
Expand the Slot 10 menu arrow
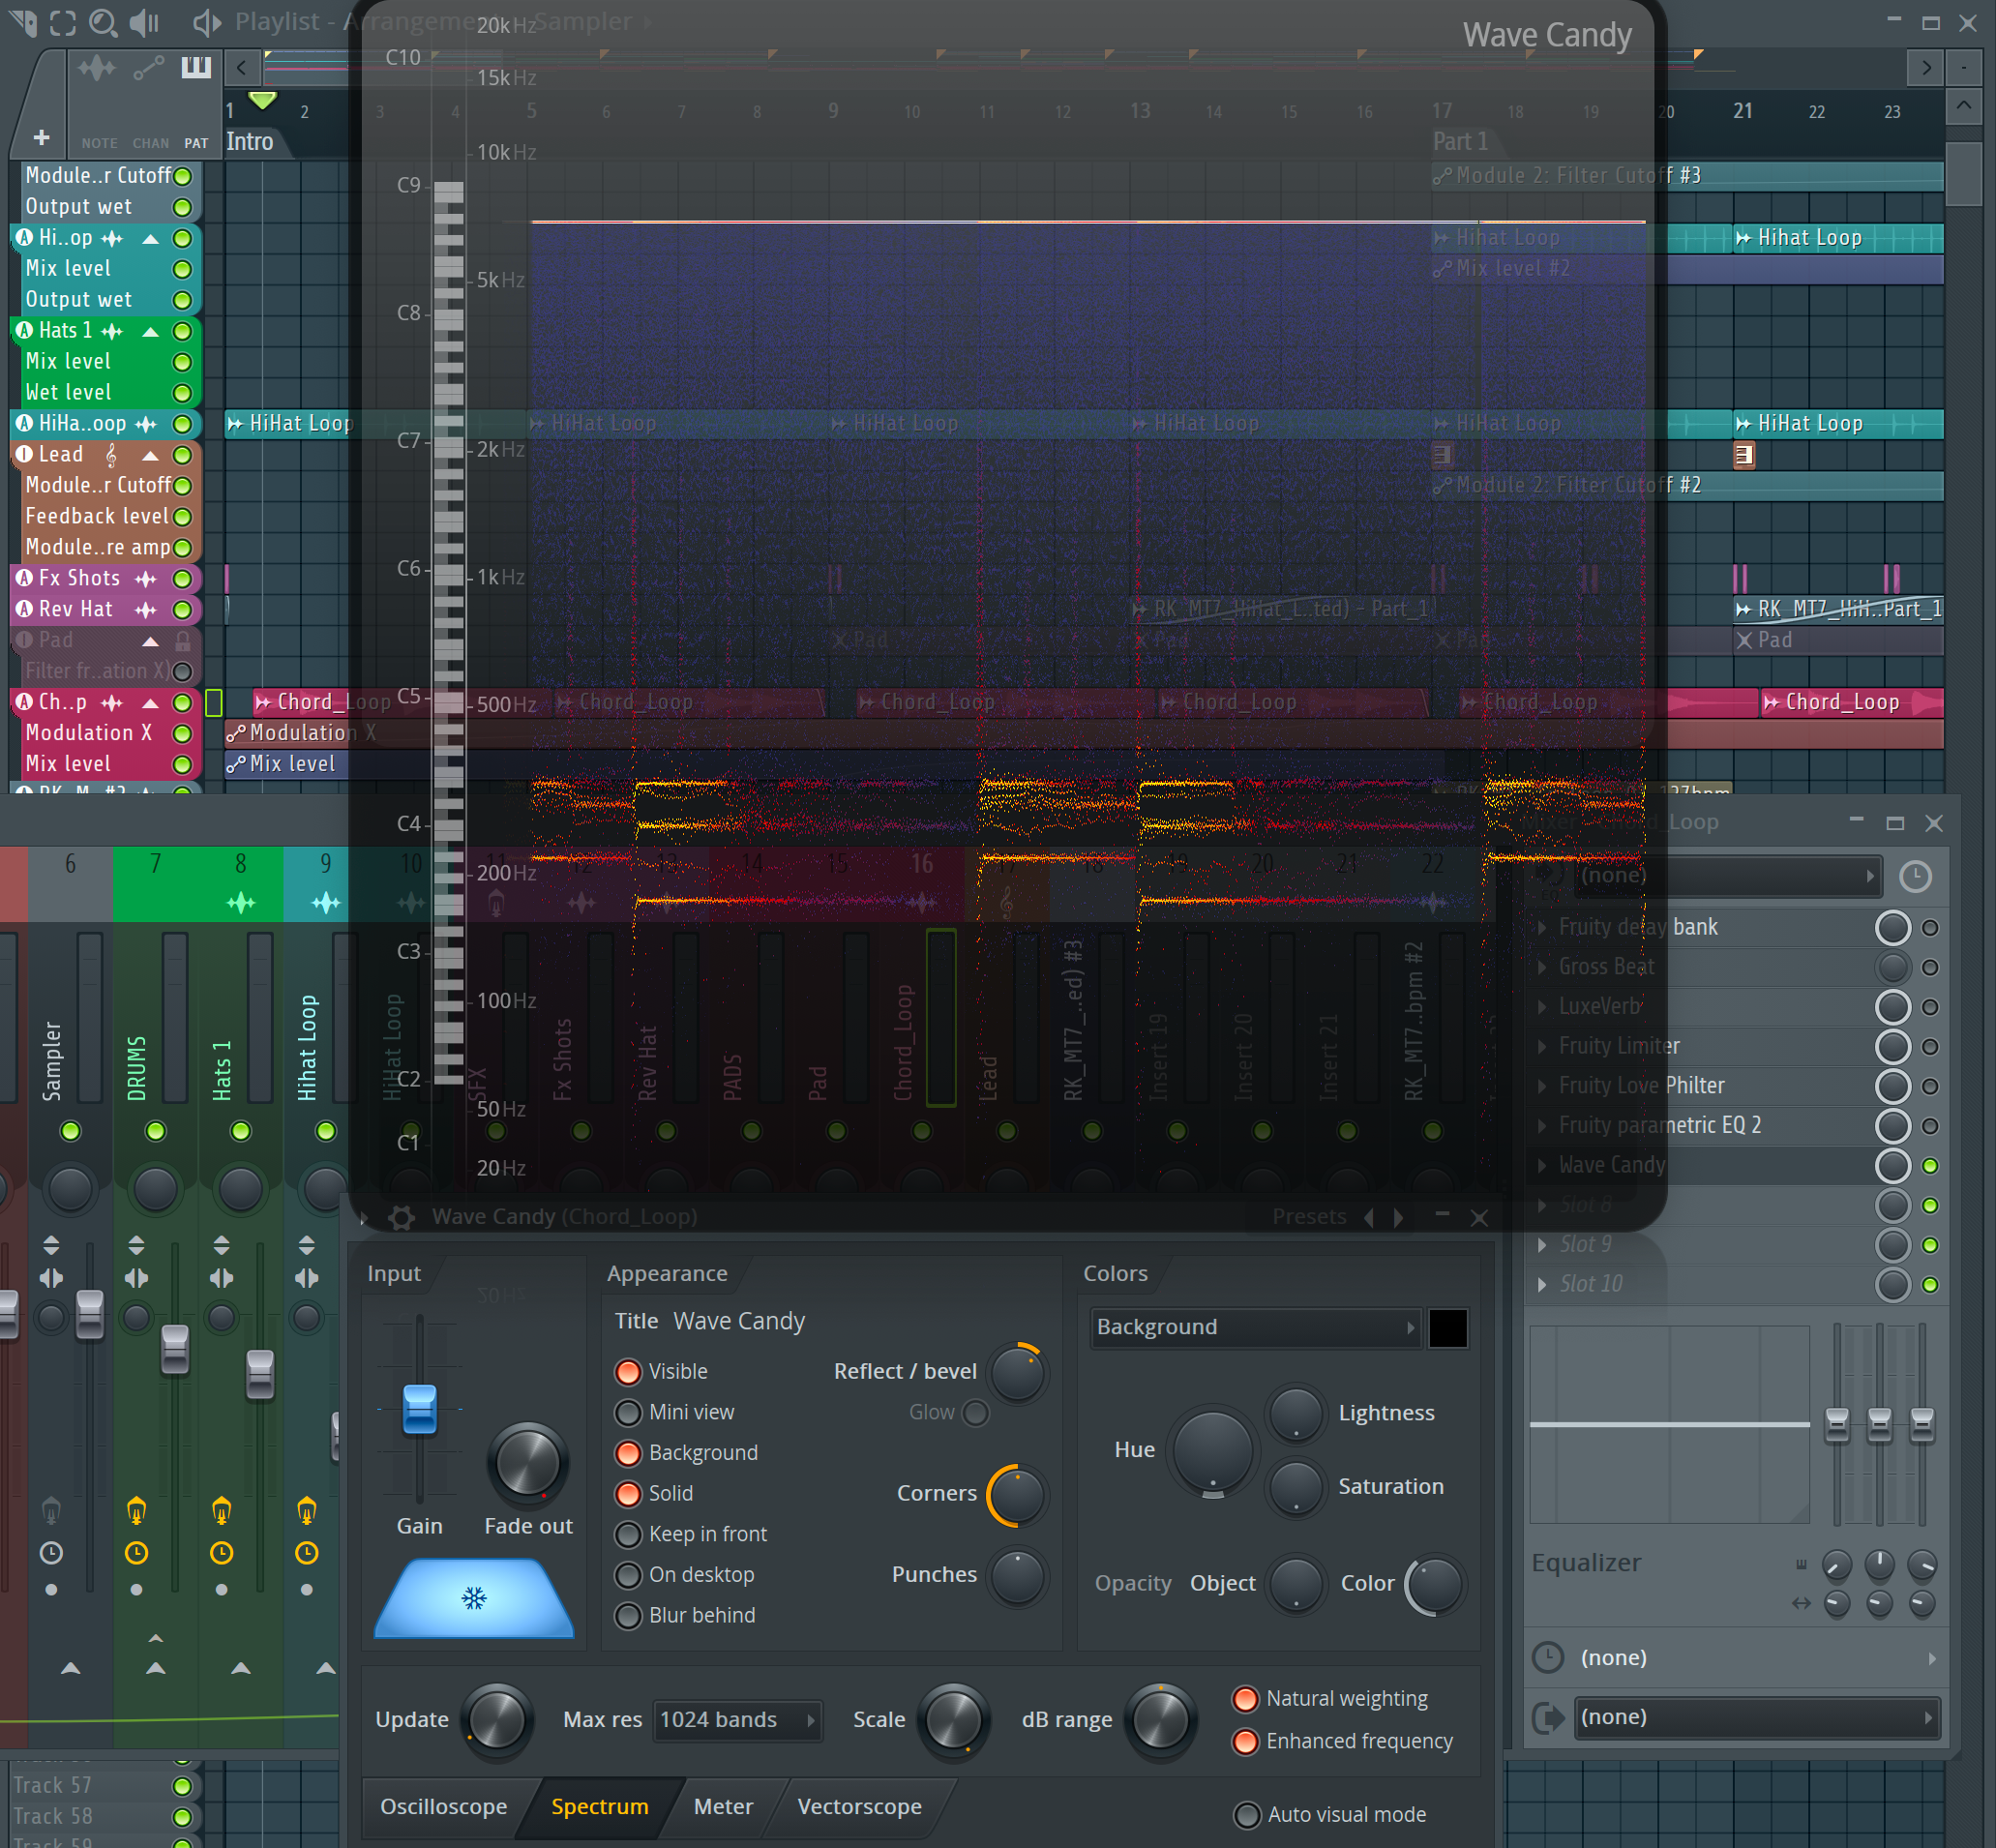pyautogui.click(x=1541, y=1284)
